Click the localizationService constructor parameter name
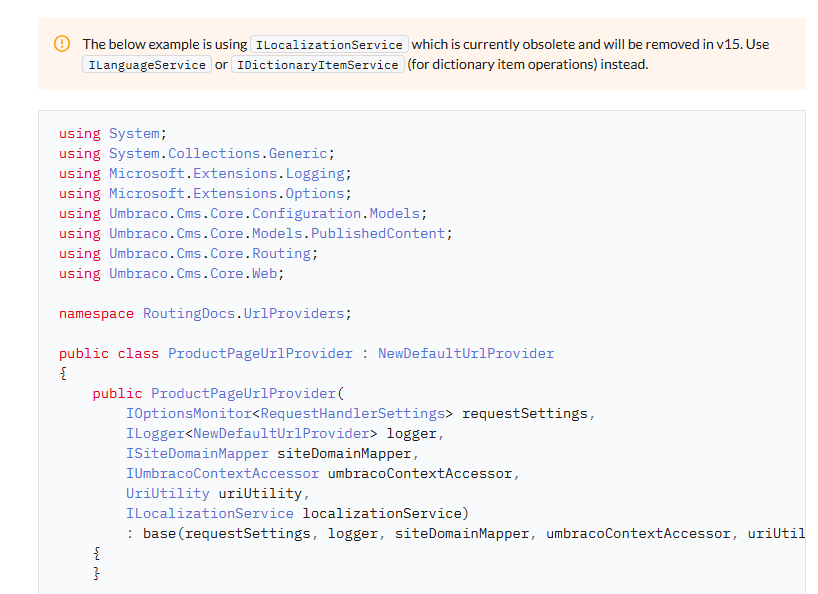This screenshot has height=594, width=818. coord(385,513)
